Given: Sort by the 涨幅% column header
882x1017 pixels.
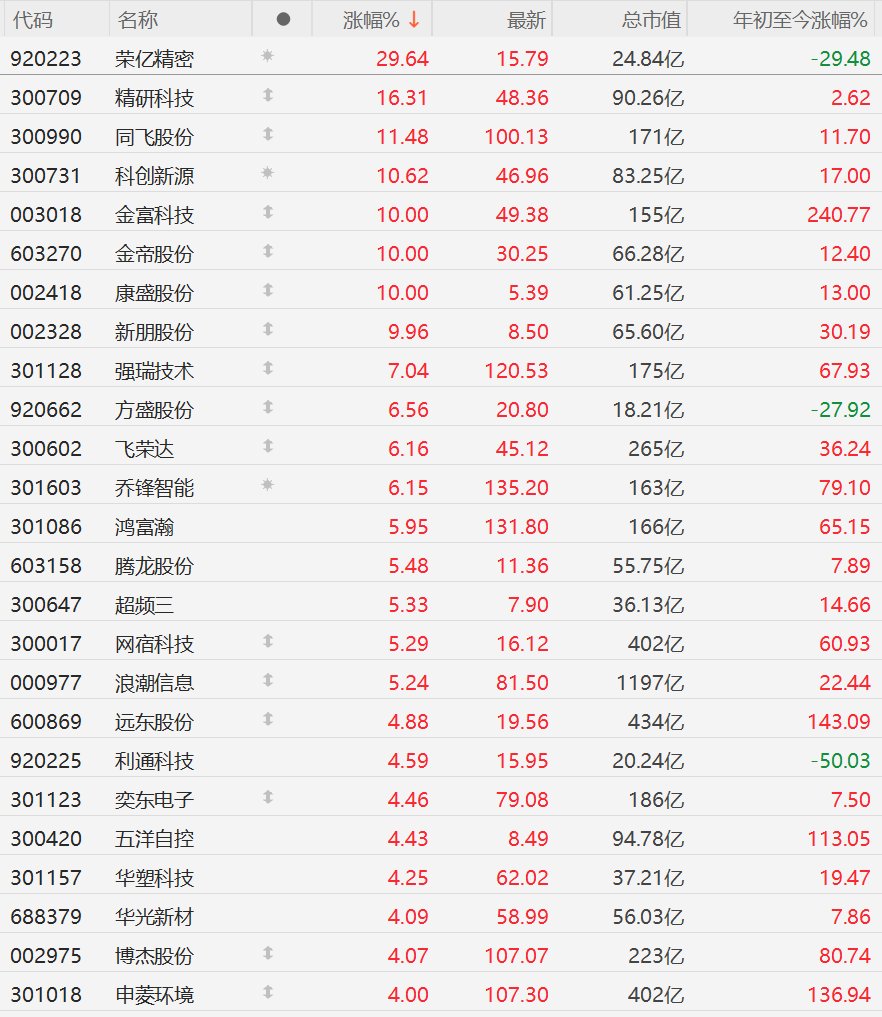Looking at the screenshot, I should tap(371, 20).
